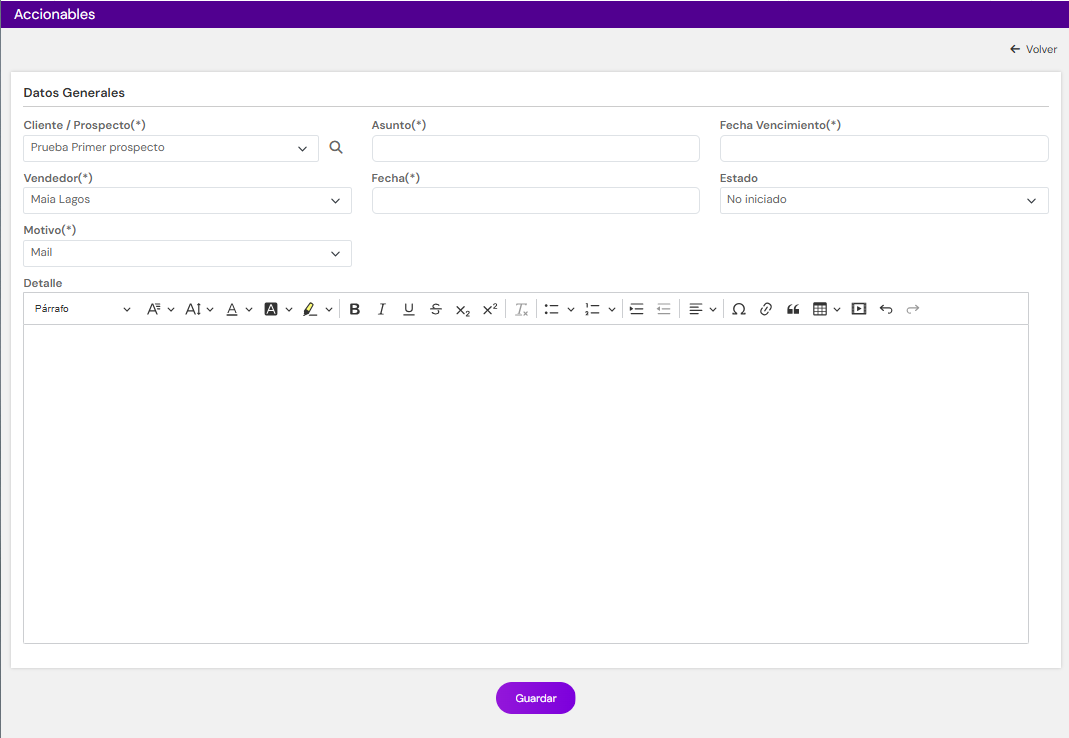
Task: Insert media with the video icon
Action: (x=859, y=309)
